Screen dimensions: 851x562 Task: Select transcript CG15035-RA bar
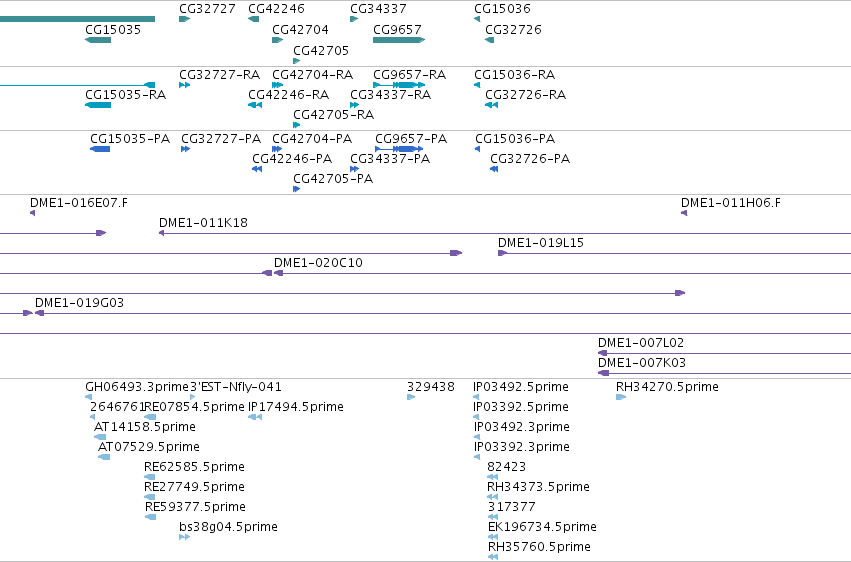pyautogui.click(x=98, y=105)
